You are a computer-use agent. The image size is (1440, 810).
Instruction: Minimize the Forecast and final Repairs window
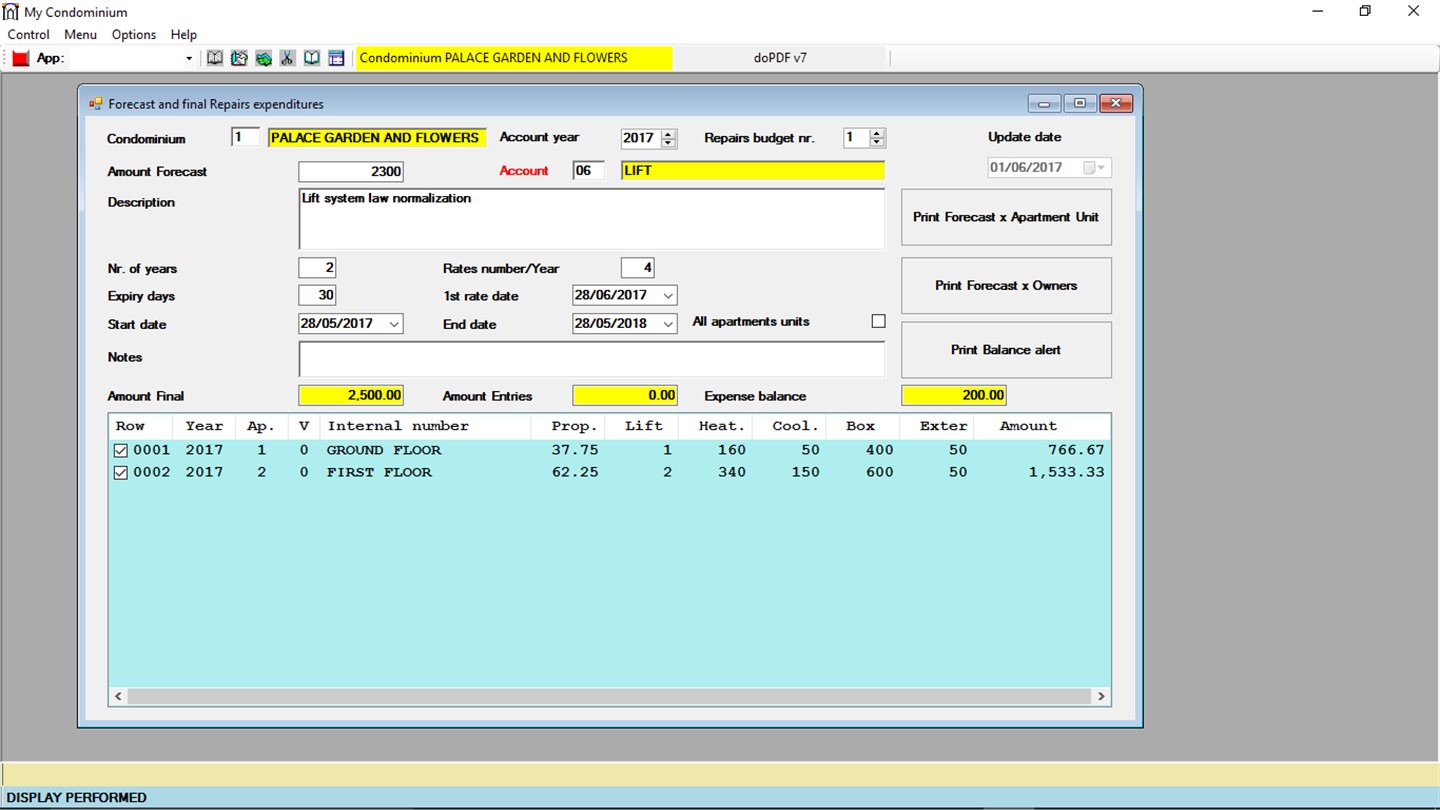(1044, 103)
